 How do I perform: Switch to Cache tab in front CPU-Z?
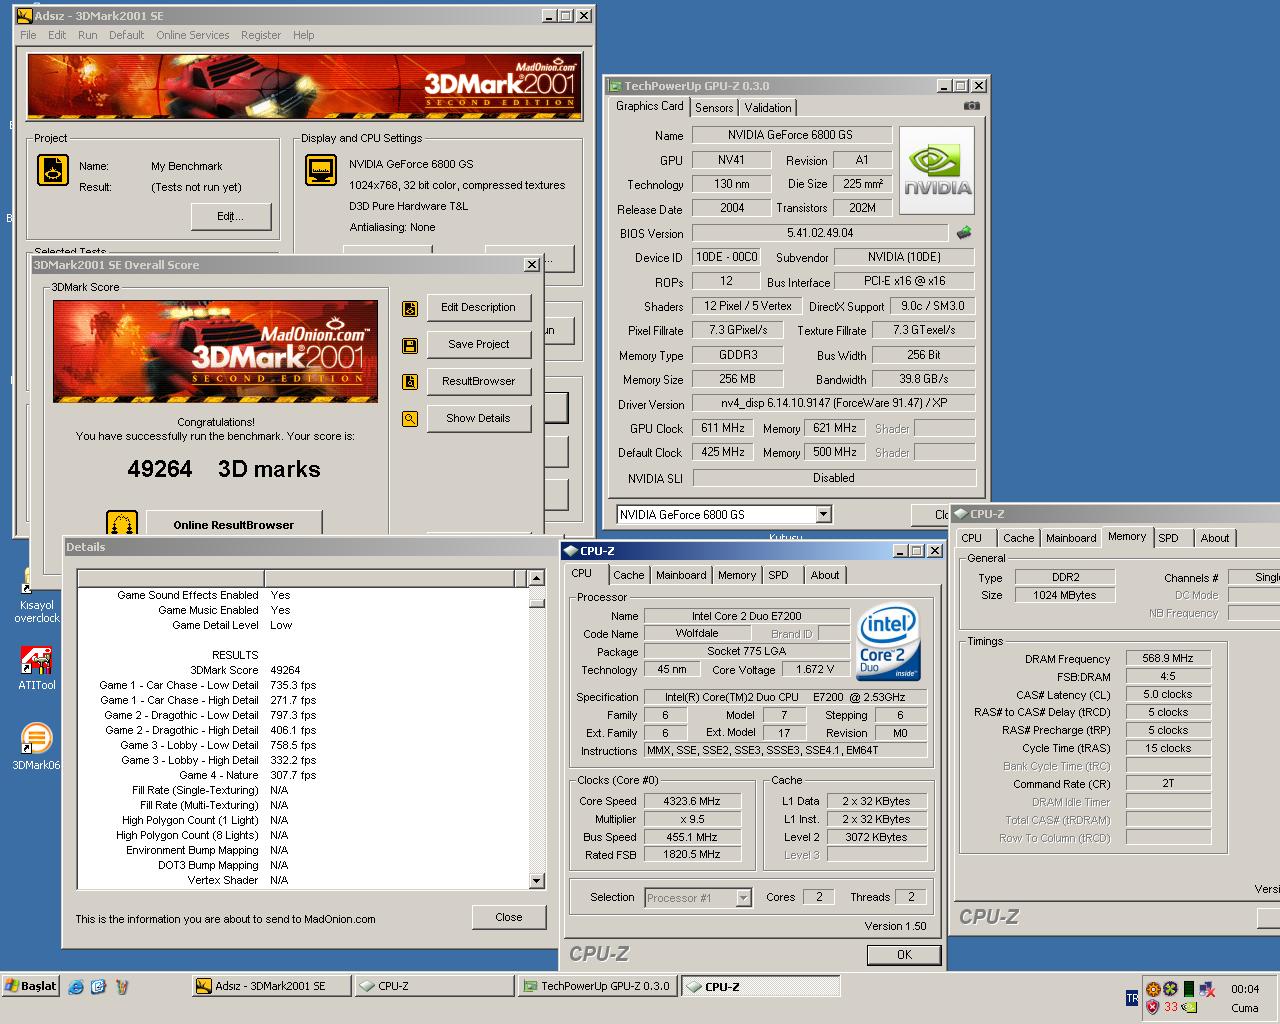tap(628, 575)
